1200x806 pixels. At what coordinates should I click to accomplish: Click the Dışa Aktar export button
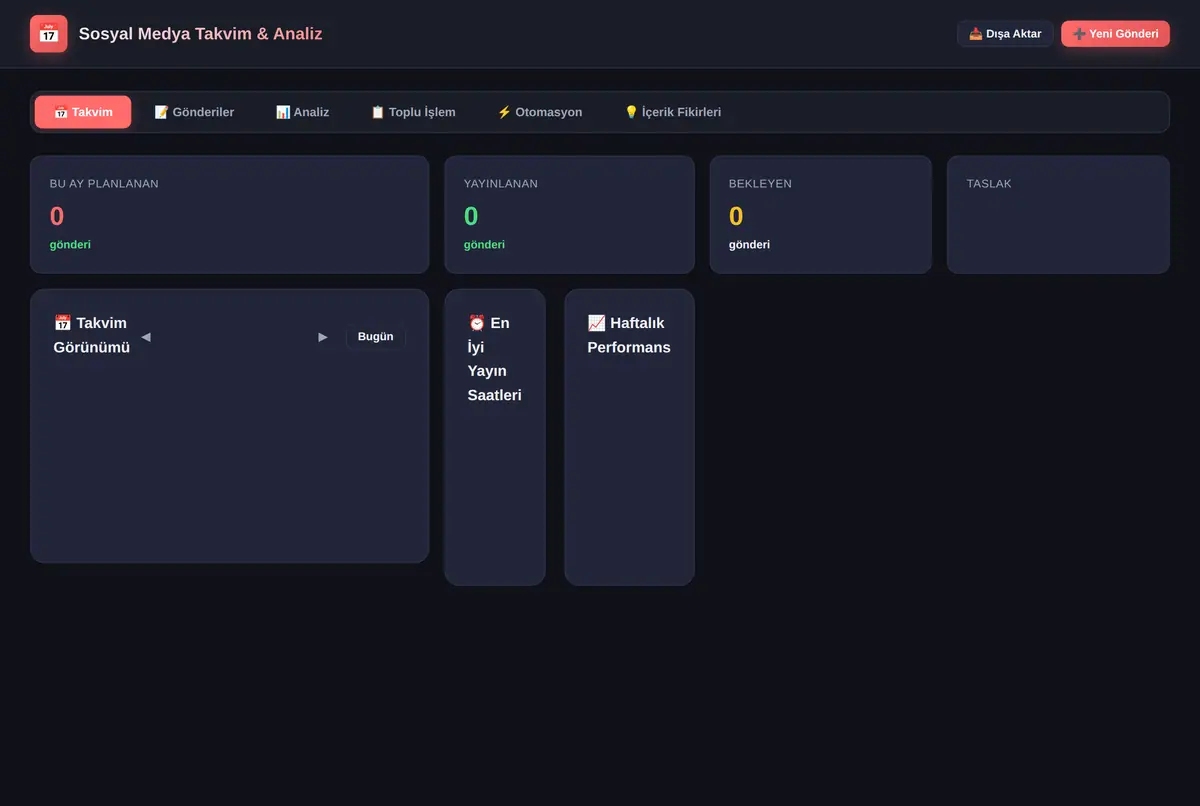click(1005, 34)
